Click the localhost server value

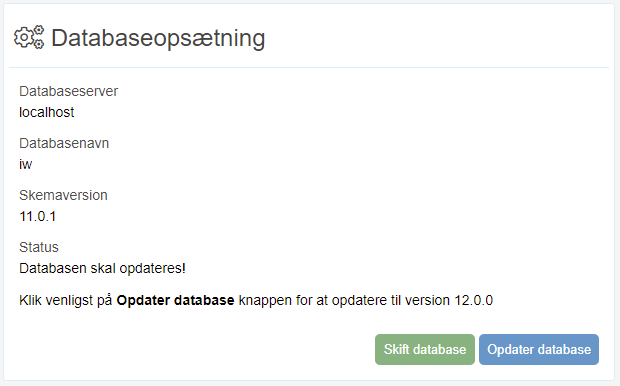click(47, 112)
